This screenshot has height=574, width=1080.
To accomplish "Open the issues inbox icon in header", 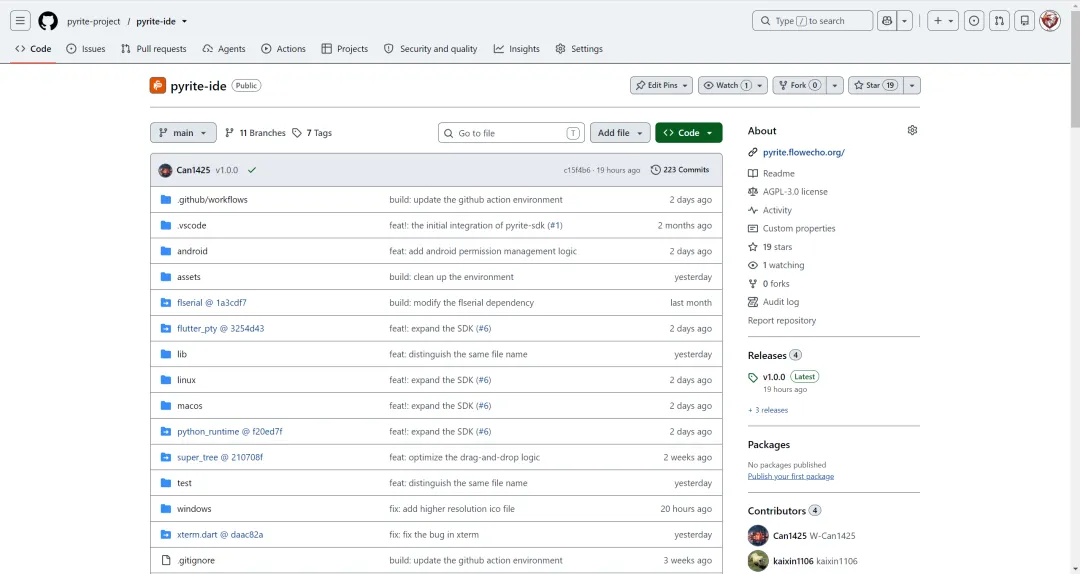I will tap(973, 21).
